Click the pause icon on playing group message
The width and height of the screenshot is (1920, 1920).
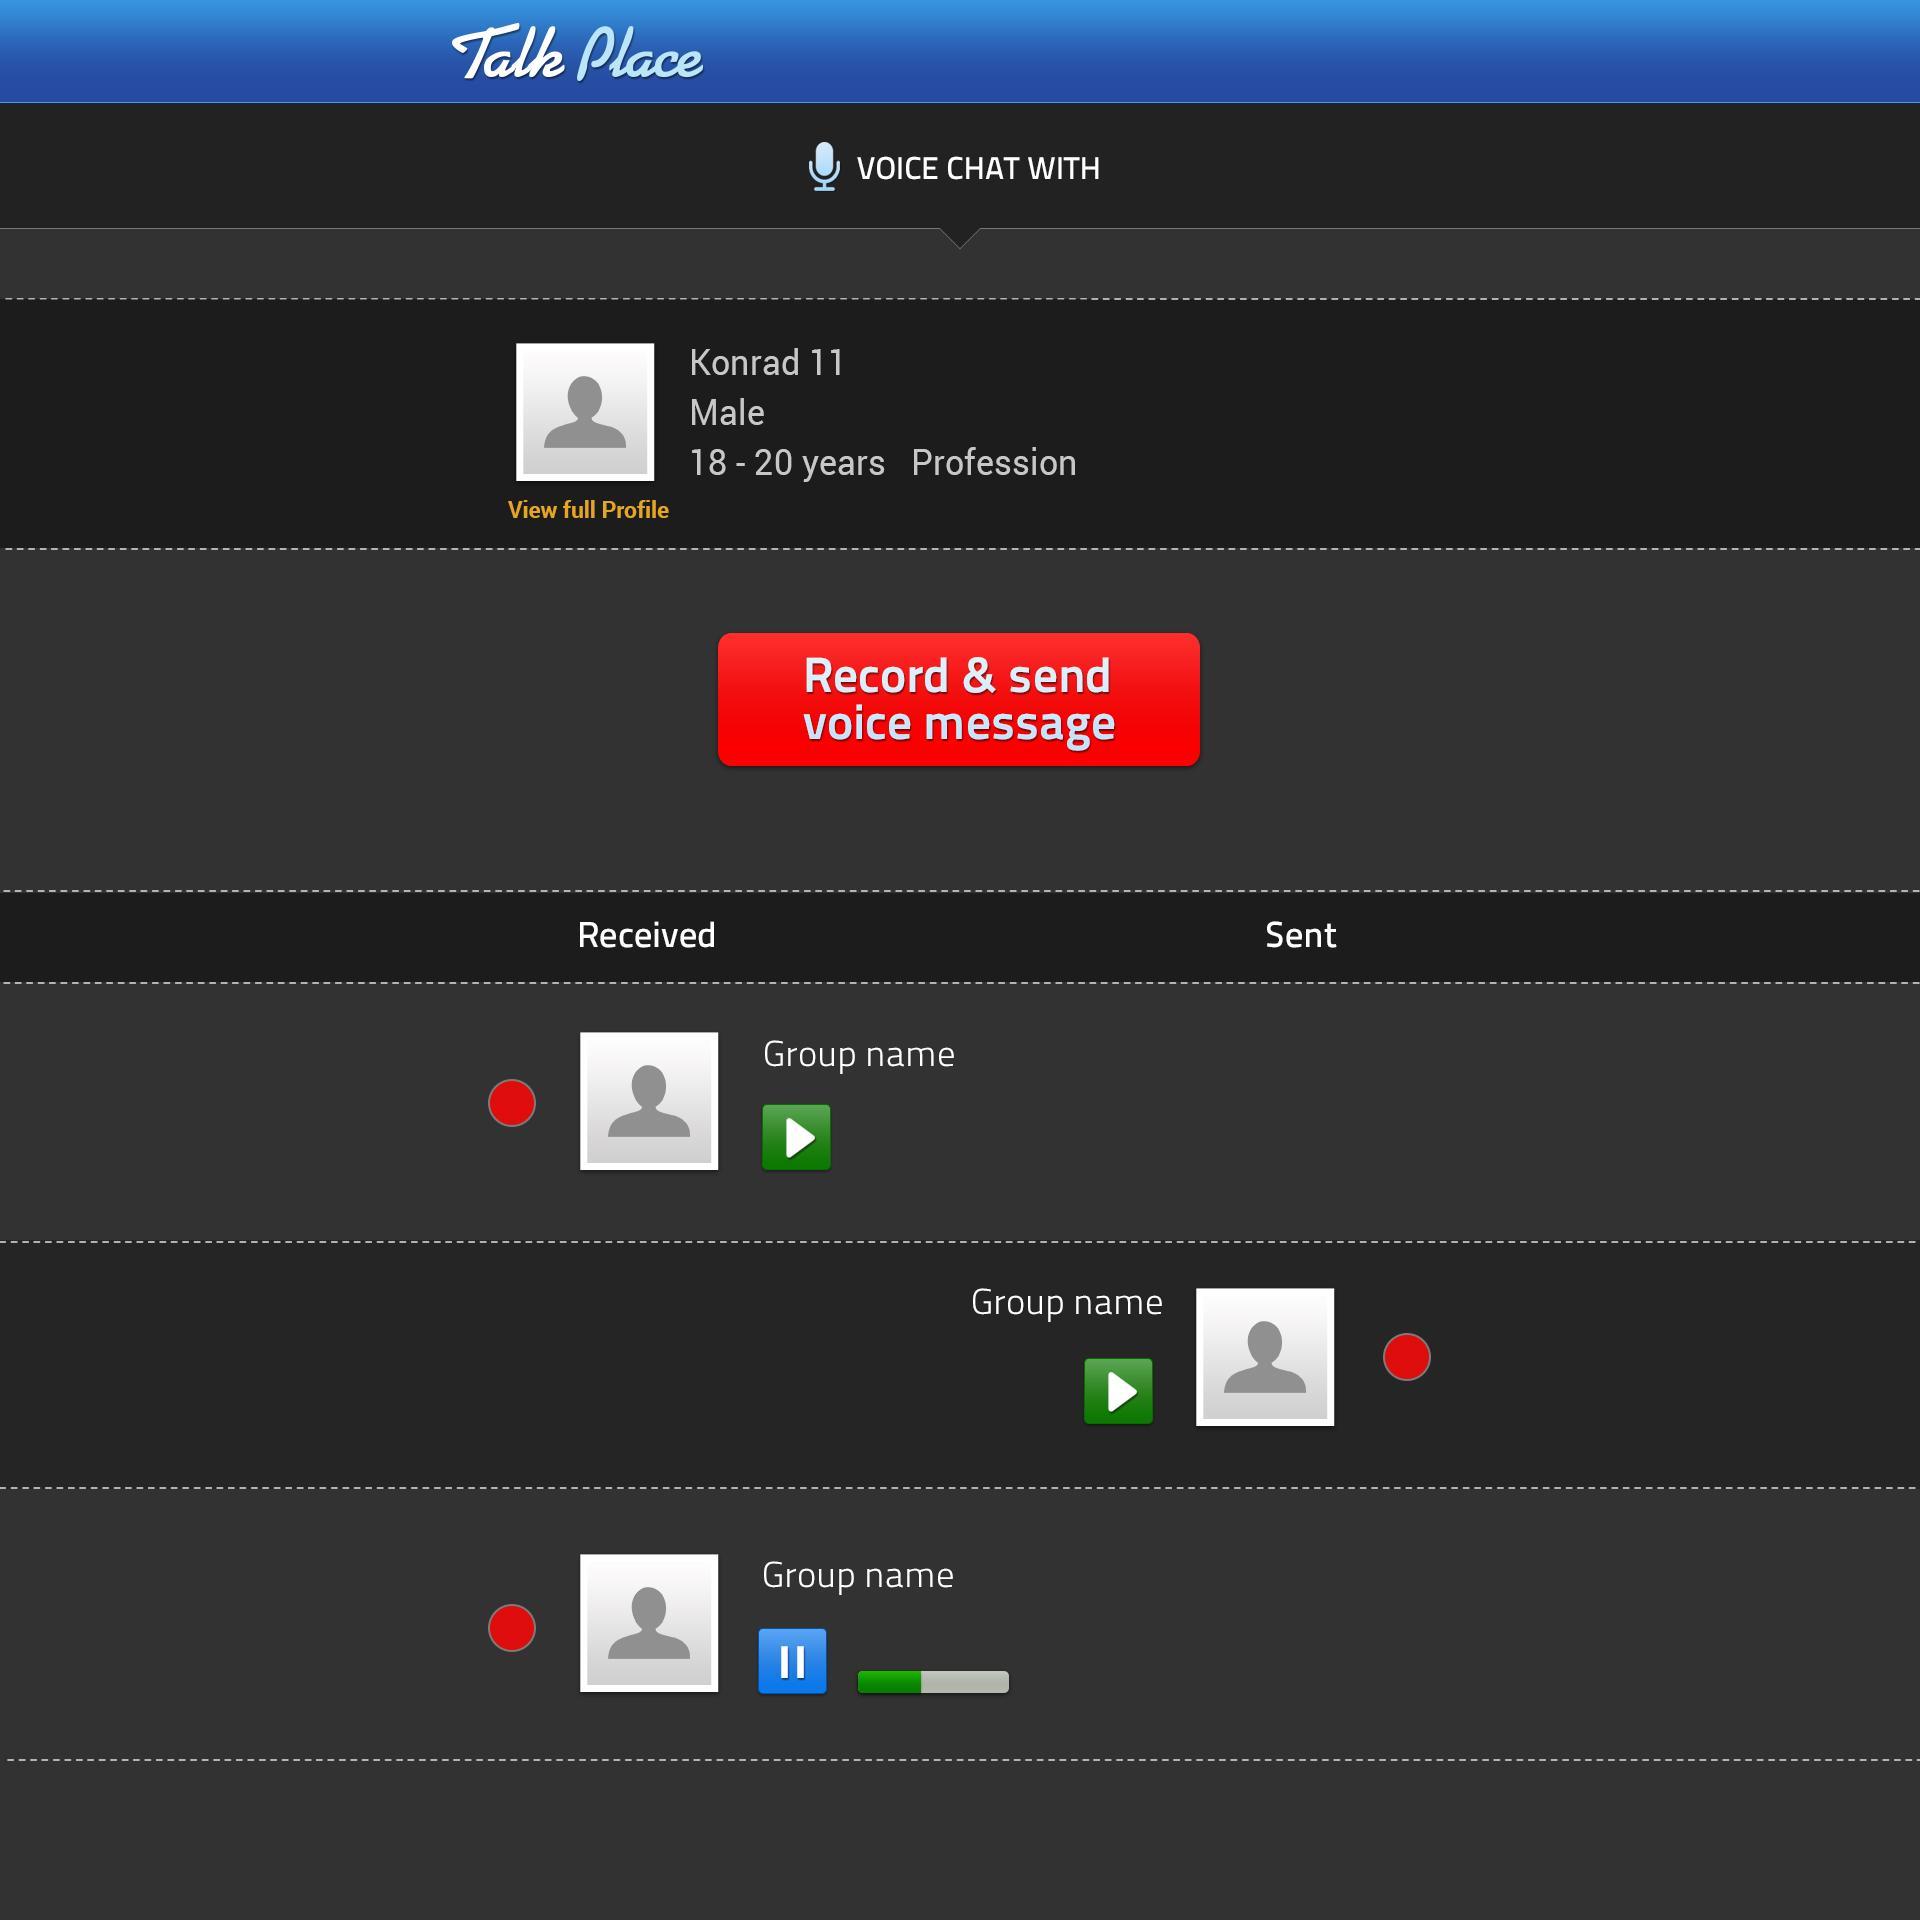[793, 1662]
